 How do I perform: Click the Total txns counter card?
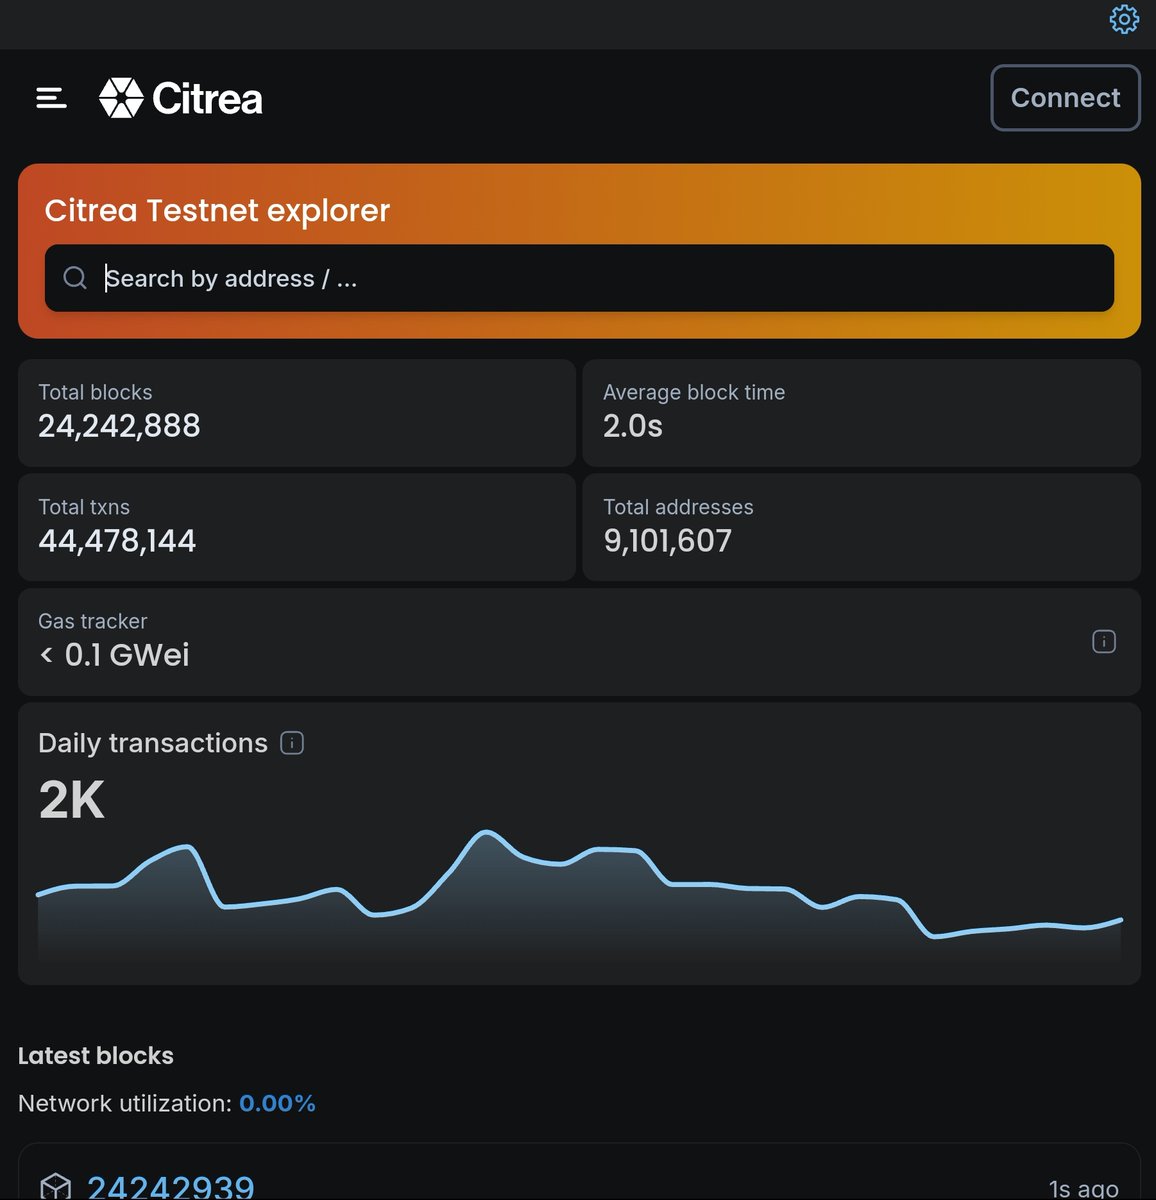pyautogui.click(x=296, y=527)
